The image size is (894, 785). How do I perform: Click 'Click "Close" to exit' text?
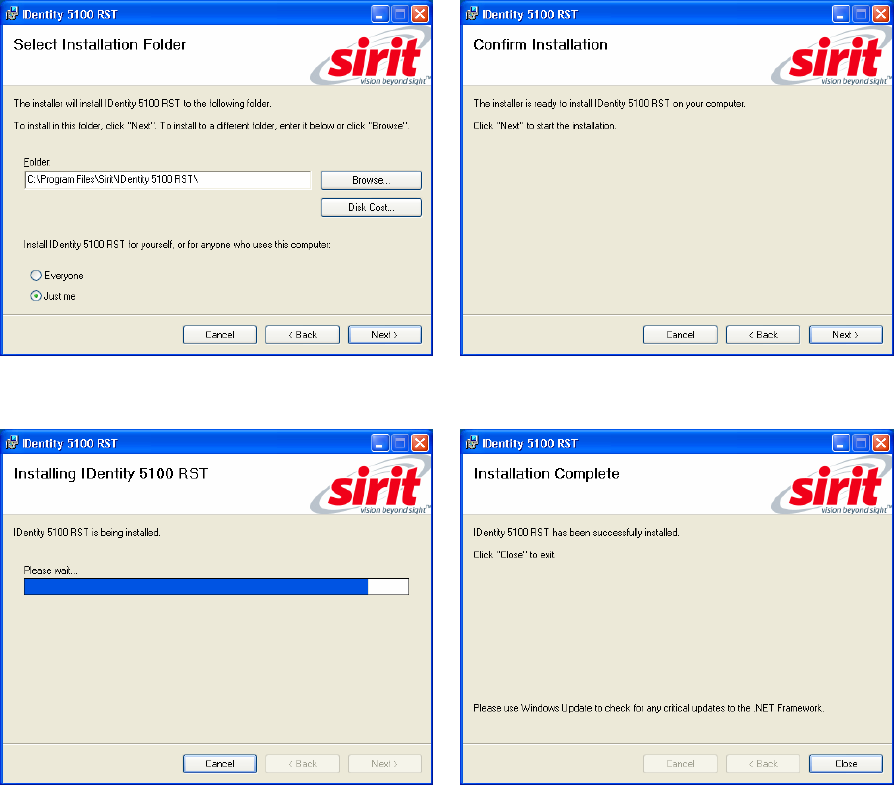pos(514,555)
